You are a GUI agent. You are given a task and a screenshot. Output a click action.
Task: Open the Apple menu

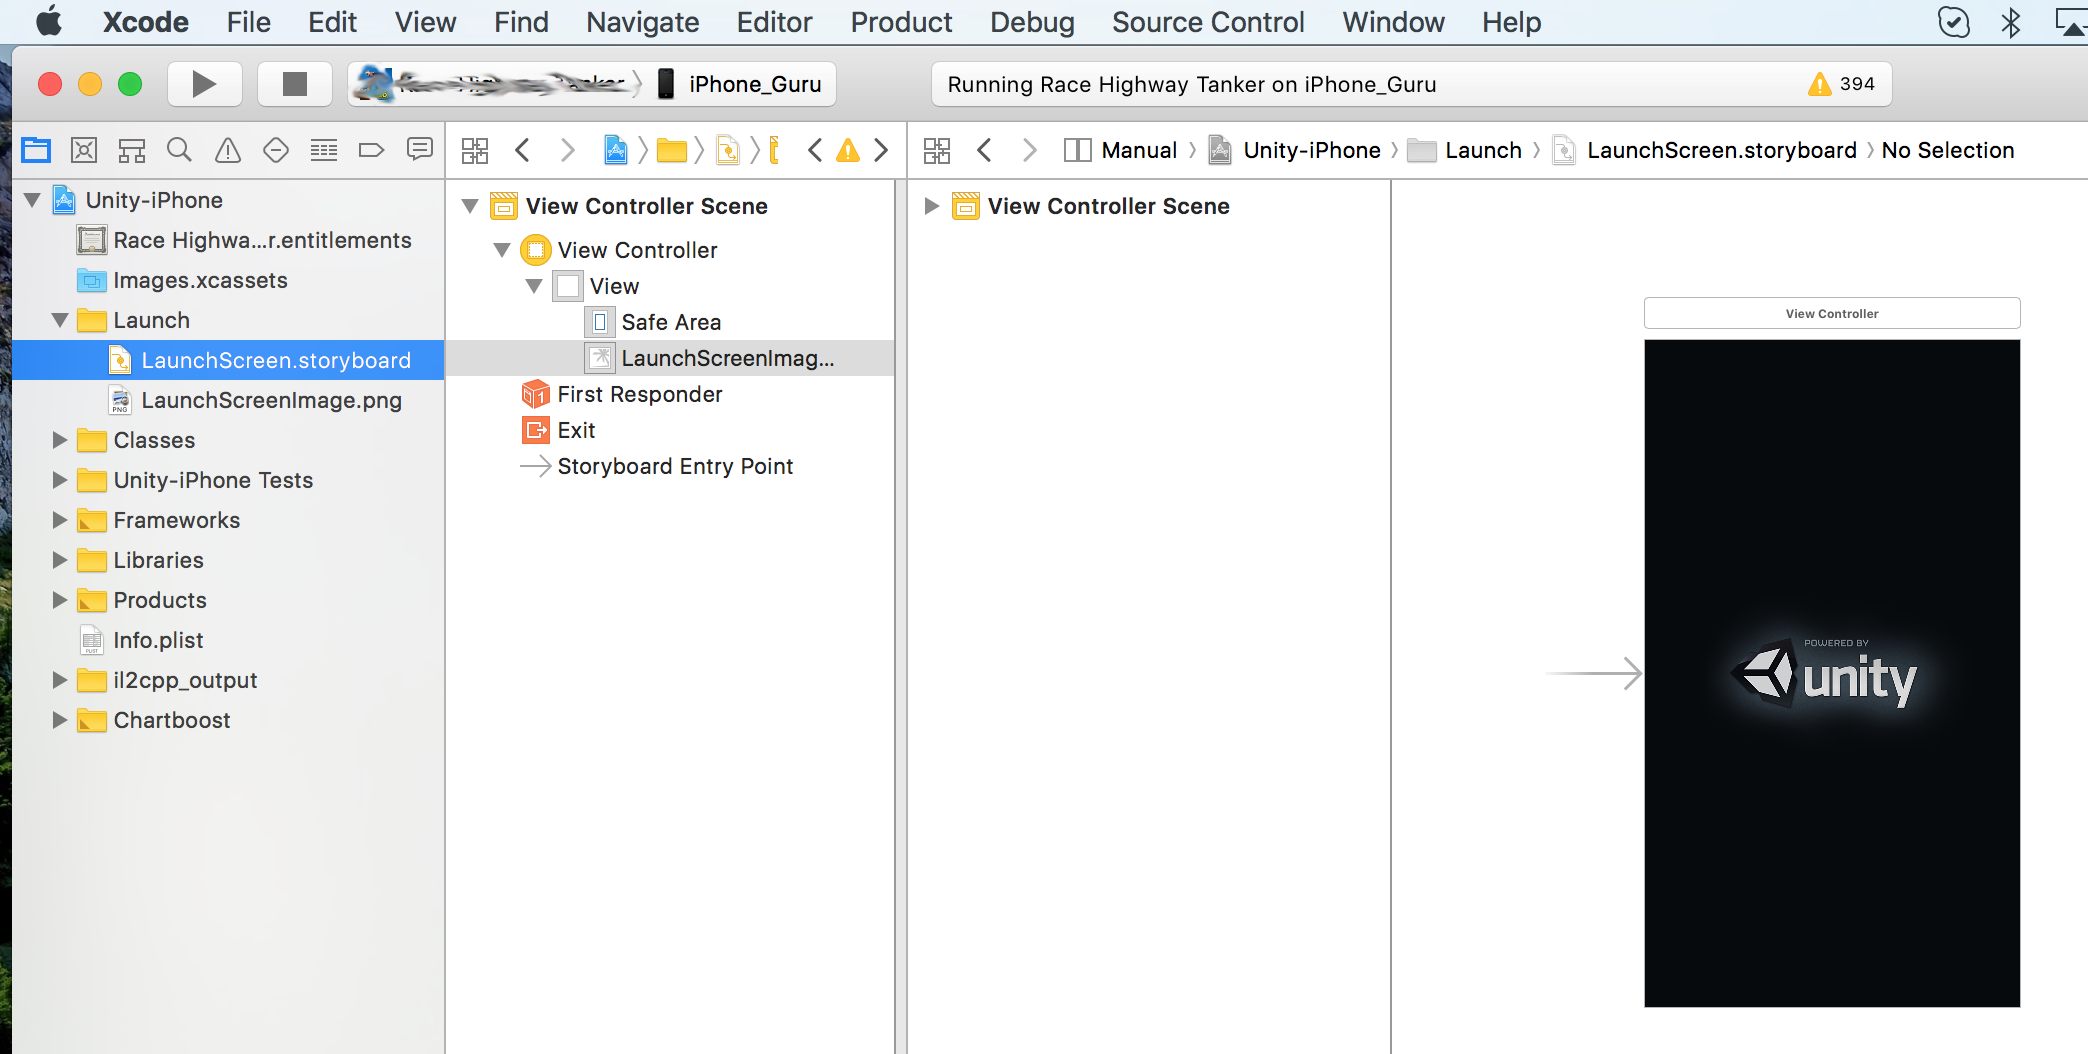pyautogui.click(x=49, y=21)
